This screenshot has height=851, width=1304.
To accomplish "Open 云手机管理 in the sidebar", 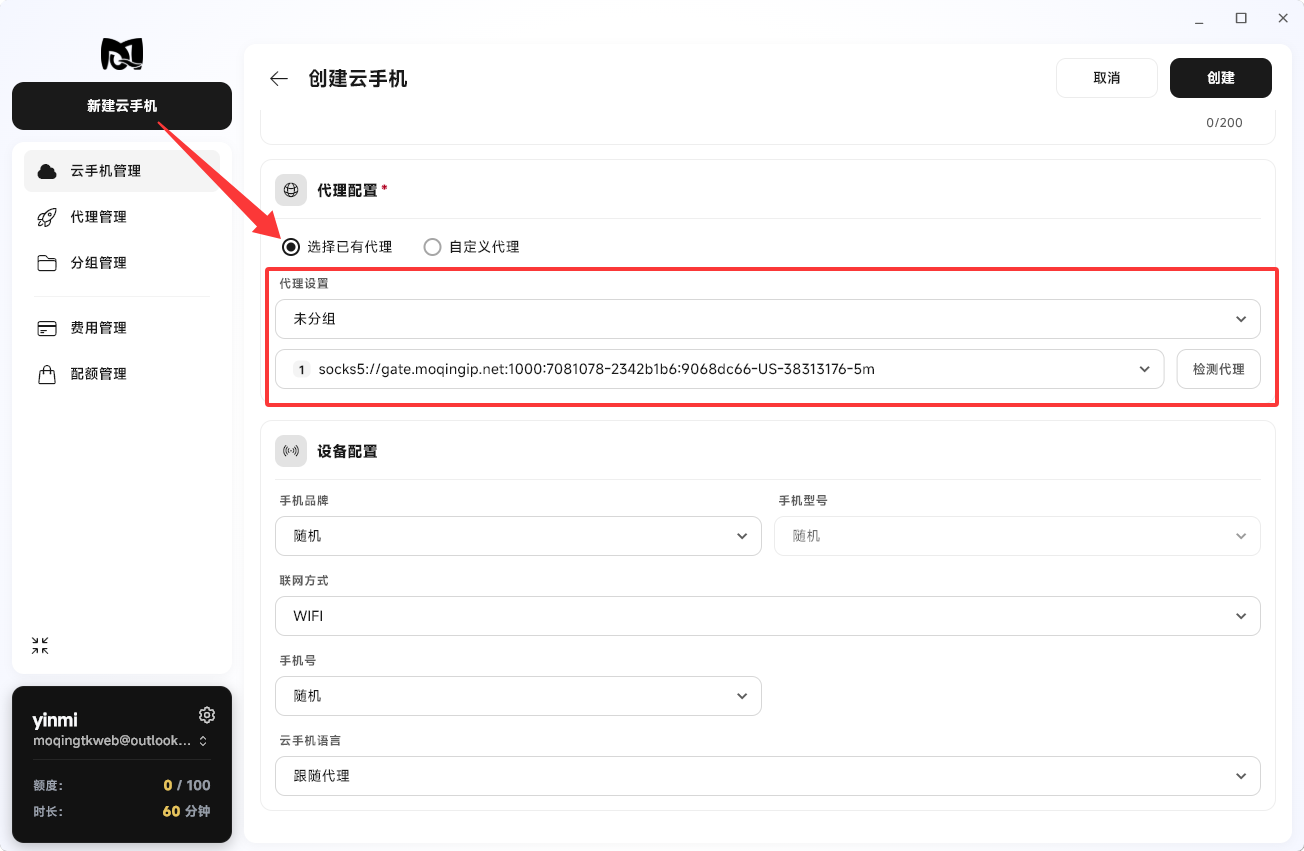I will pyautogui.click(x=122, y=171).
